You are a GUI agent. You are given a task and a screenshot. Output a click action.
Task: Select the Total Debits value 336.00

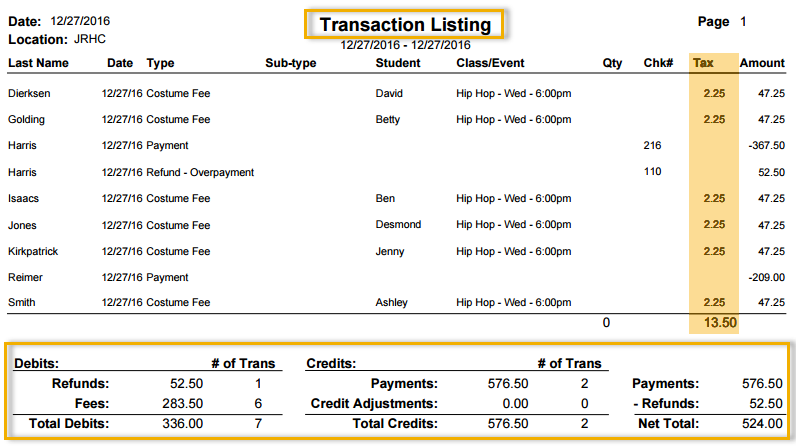click(182, 424)
